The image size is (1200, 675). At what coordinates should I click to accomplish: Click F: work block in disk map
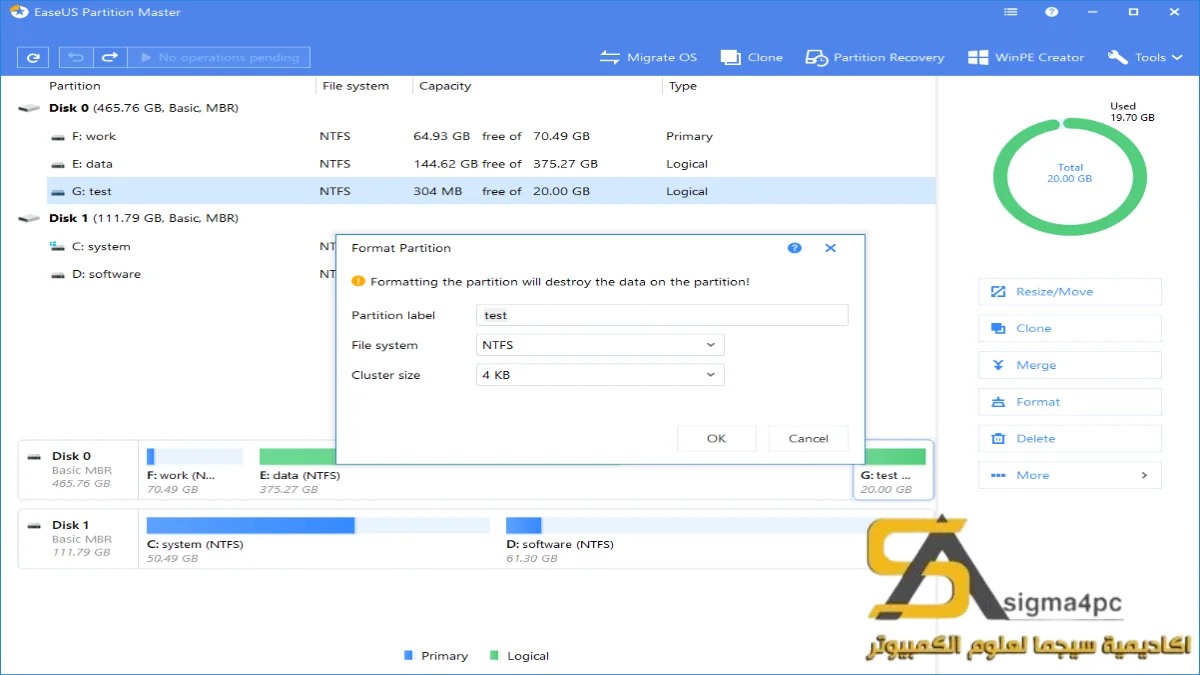[195, 469]
